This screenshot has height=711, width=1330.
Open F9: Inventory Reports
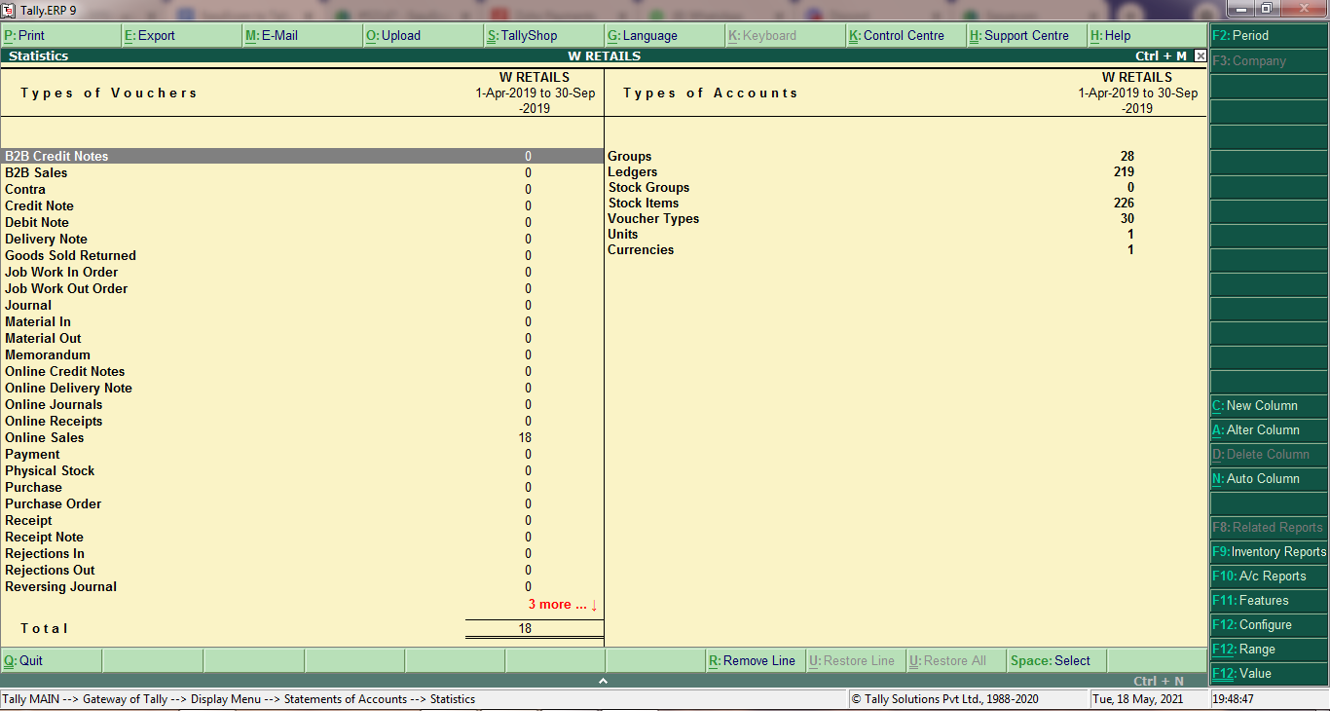pos(1269,551)
